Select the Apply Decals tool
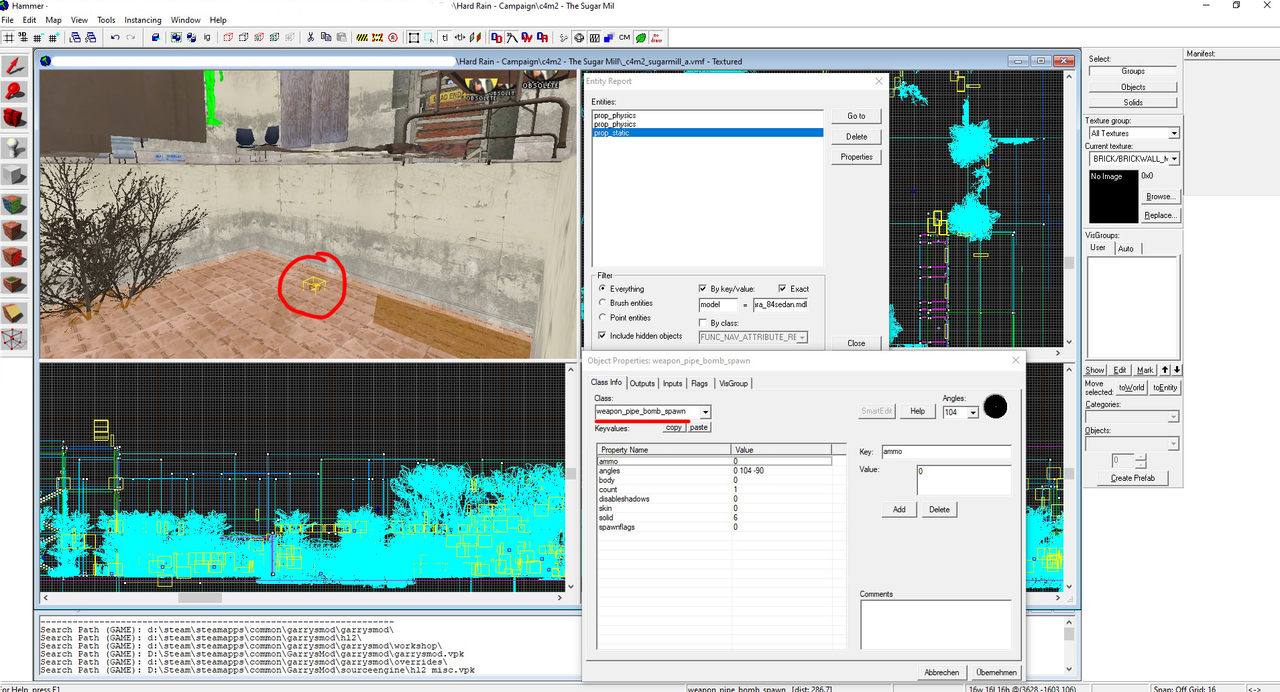 coord(16,257)
